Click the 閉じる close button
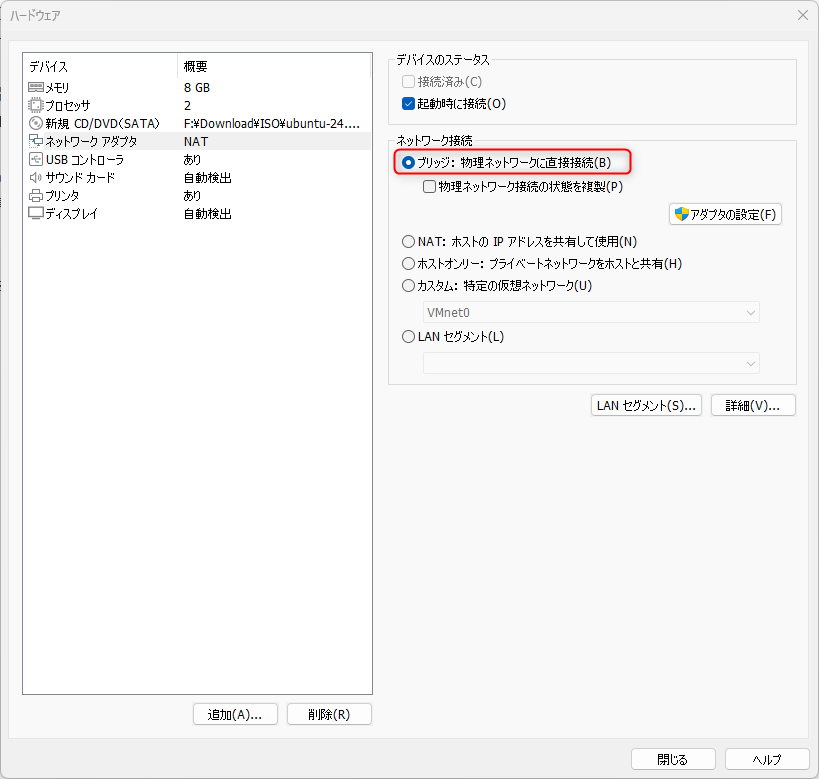Image resolution: width=819 pixels, height=779 pixels. pyautogui.click(x=673, y=759)
